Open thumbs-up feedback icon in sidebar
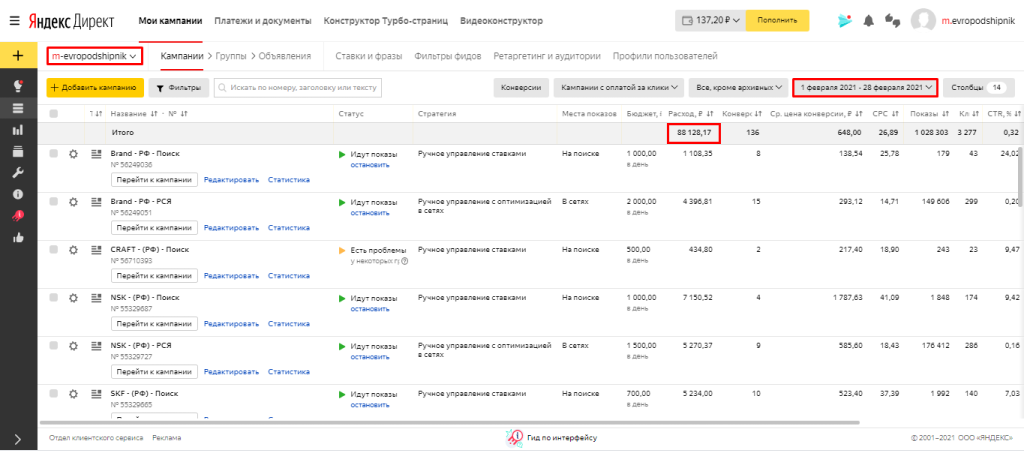Viewport: 1024px width, 453px height. pos(18,238)
